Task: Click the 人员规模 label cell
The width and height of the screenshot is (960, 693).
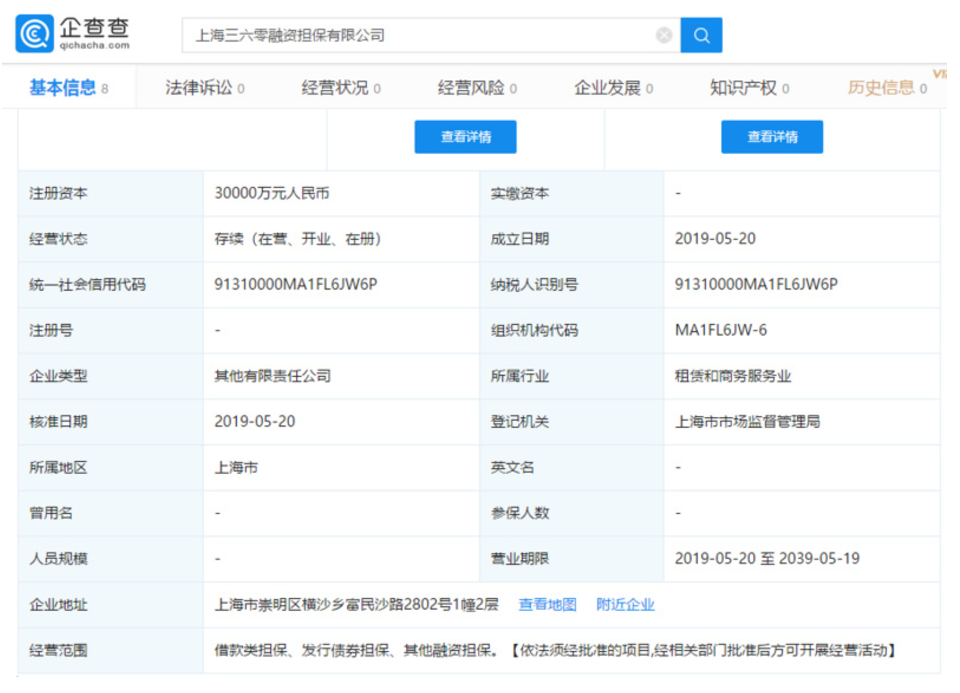Action: (111, 559)
